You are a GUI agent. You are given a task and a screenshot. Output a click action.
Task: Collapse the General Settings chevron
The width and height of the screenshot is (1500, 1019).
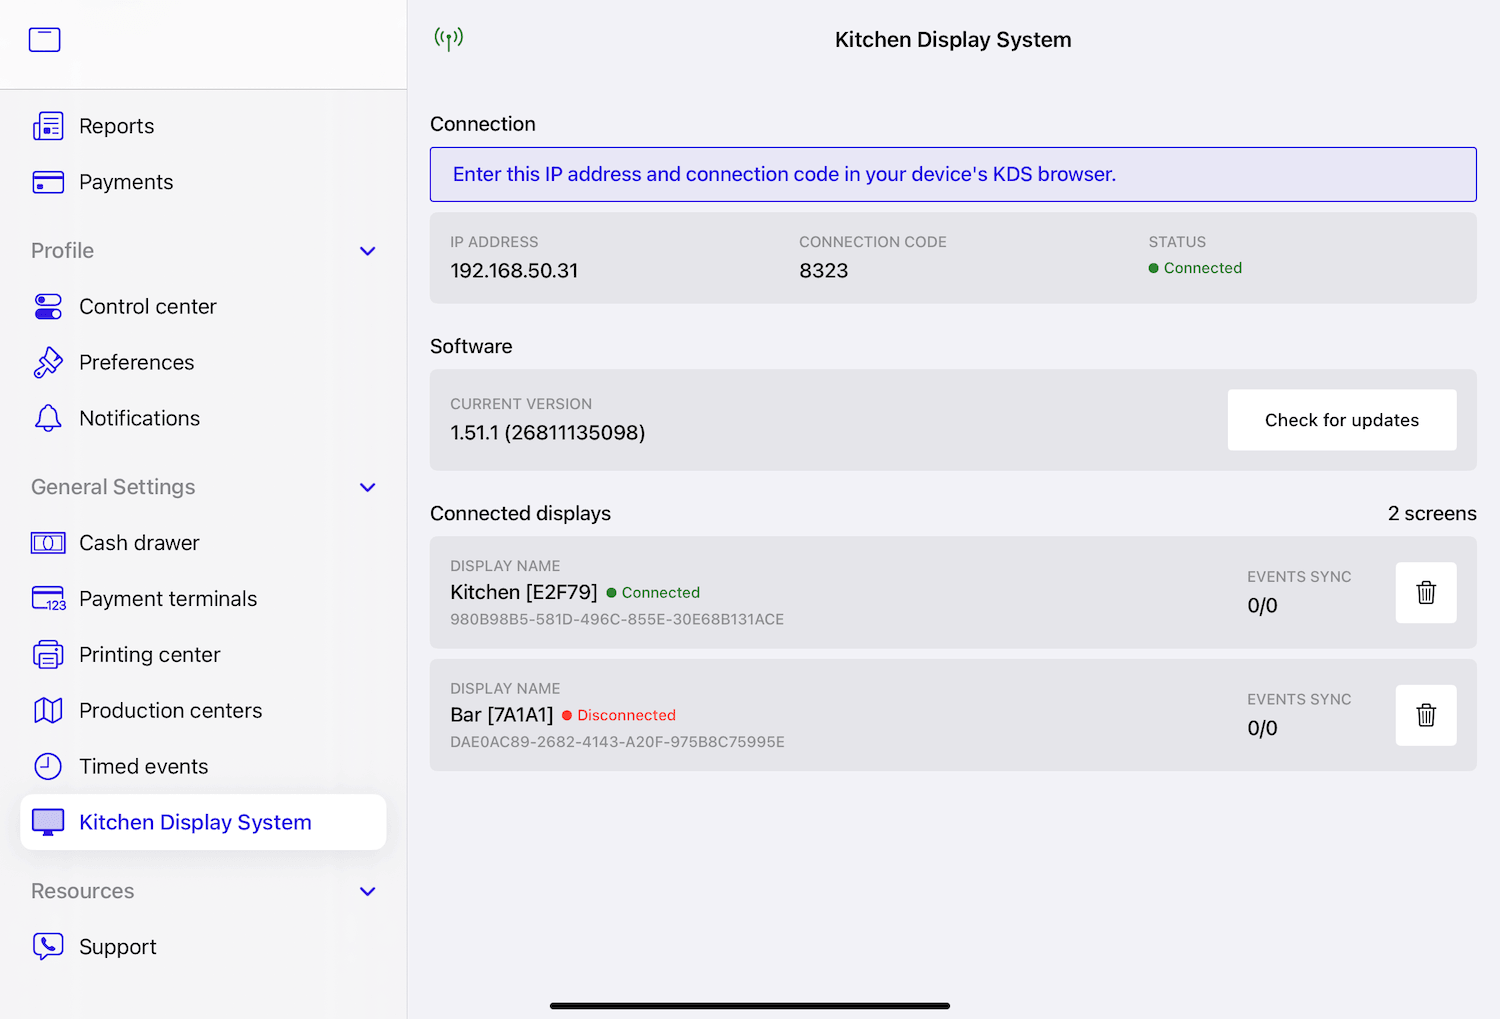pos(368,487)
